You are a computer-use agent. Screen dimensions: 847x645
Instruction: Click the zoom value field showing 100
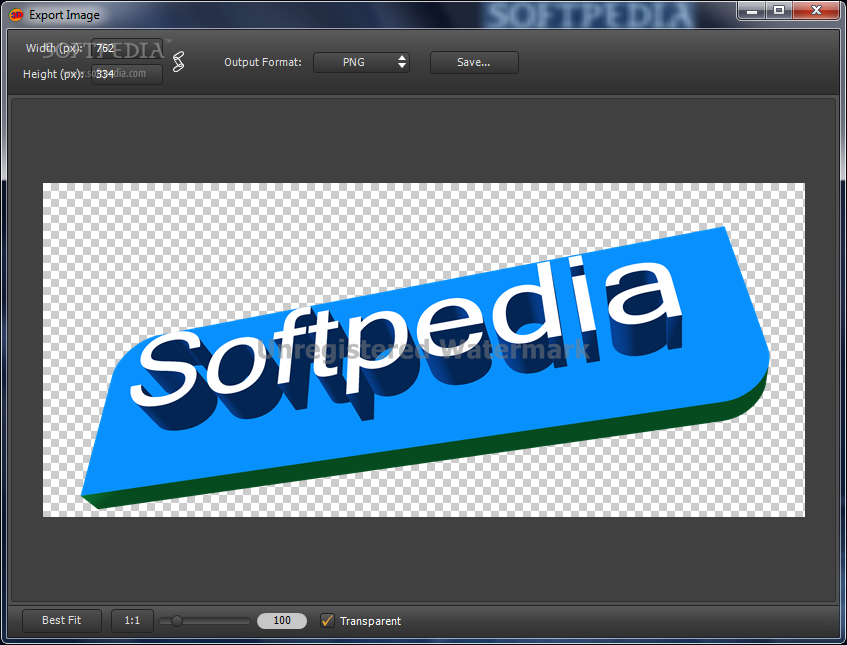(x=282, y=620)
